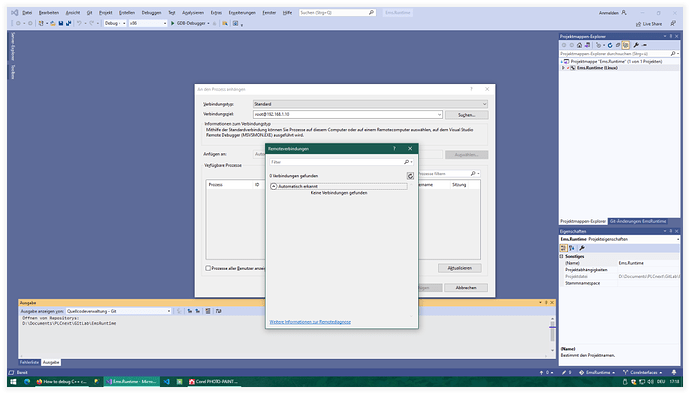The height and width of the screenshot is (393, 690).
Task: Open the VS Code taskbar icon
Action: (166, 382)
